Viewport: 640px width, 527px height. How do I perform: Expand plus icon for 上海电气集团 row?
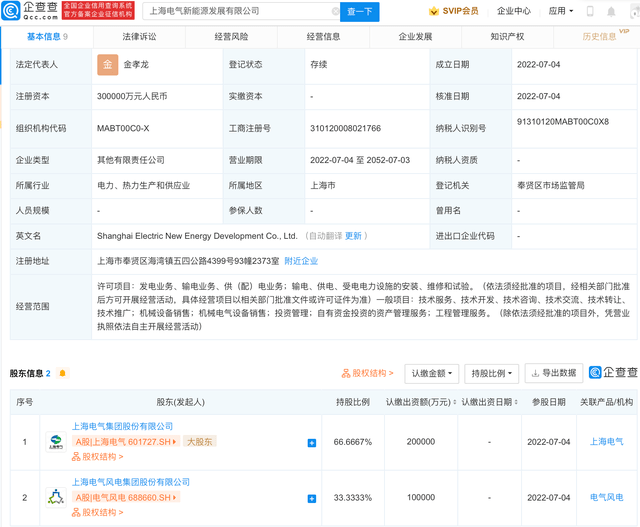pyautogui.click(x=312, y=443)
